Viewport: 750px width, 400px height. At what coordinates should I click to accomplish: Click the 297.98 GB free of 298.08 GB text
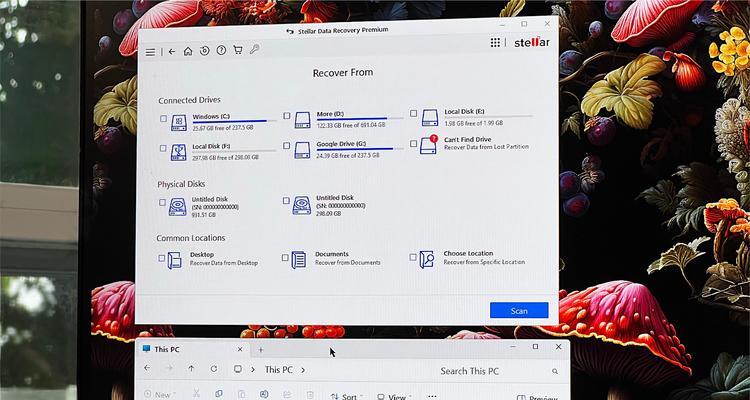(225, 157)
